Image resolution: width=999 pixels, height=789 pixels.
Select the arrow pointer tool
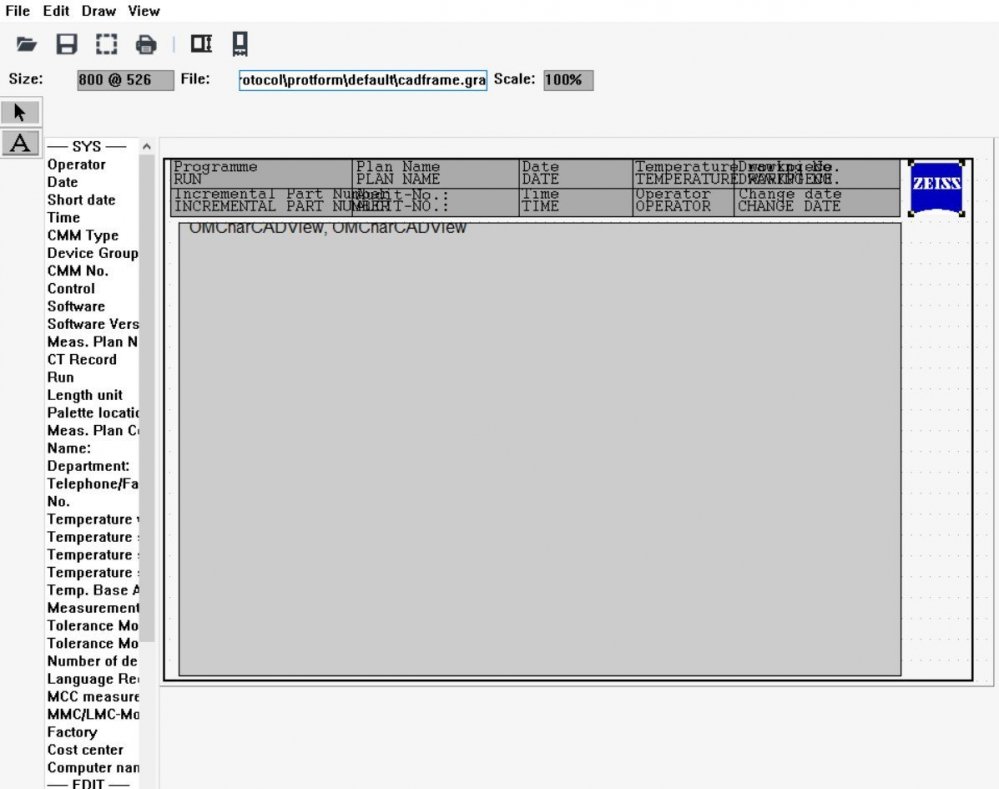pos(20,111)
